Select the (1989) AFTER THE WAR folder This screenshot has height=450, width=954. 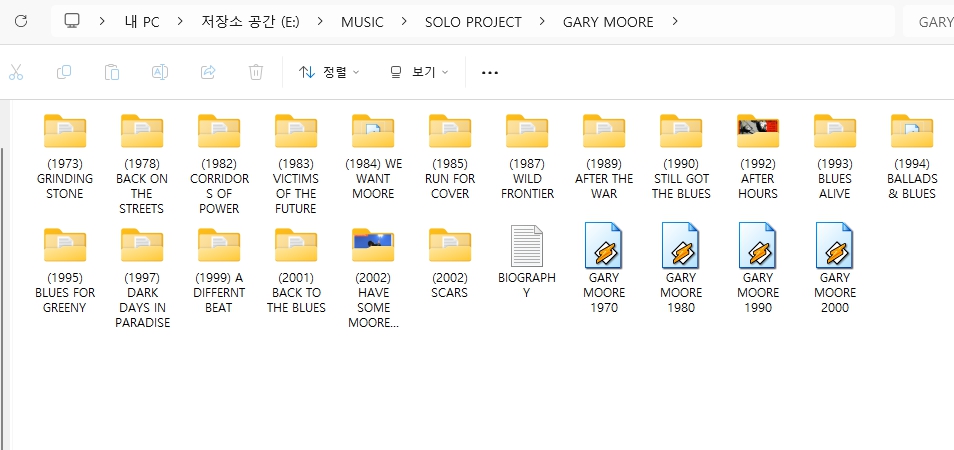[x=604, y=156]
